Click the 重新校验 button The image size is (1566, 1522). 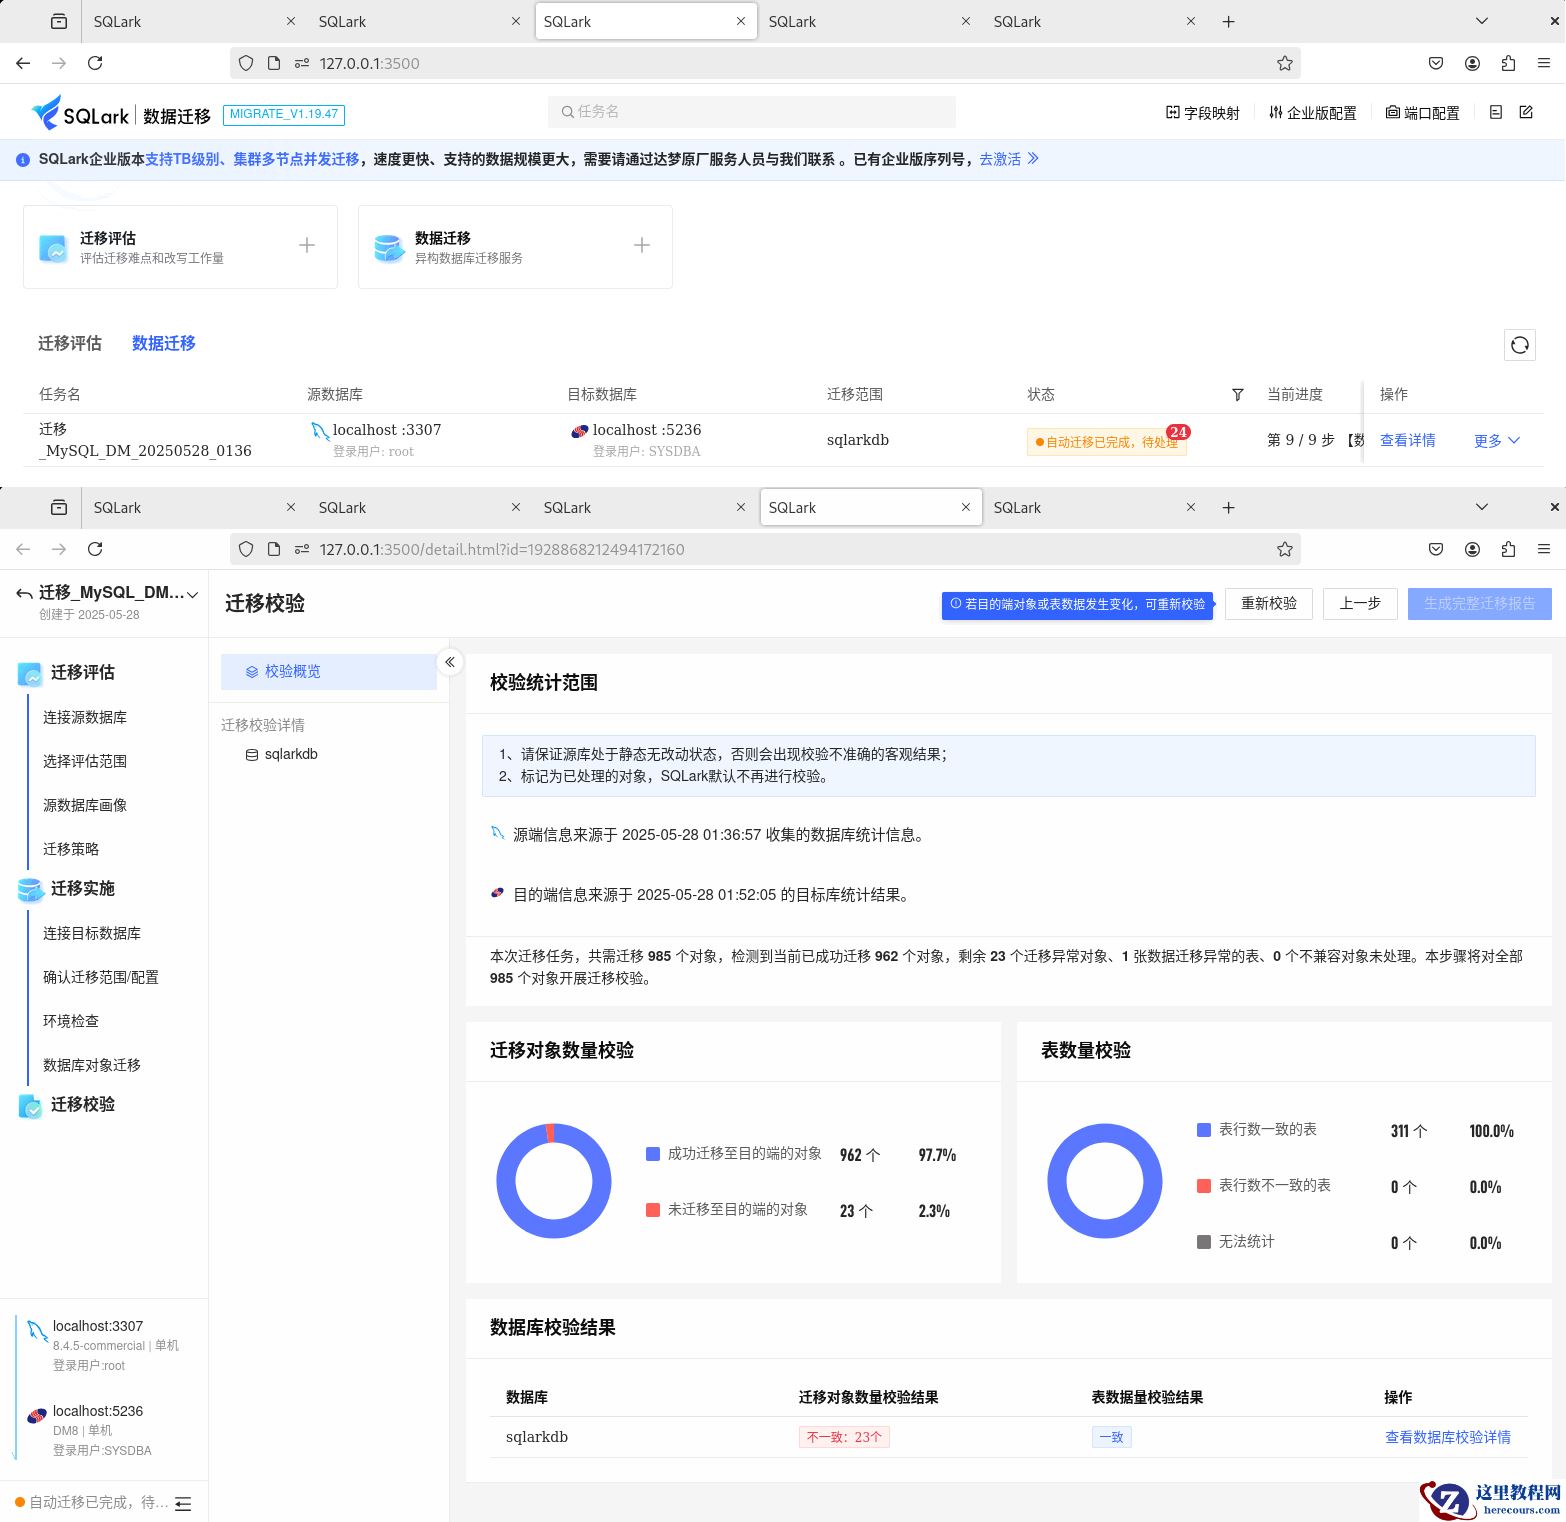click(1268, 604)
